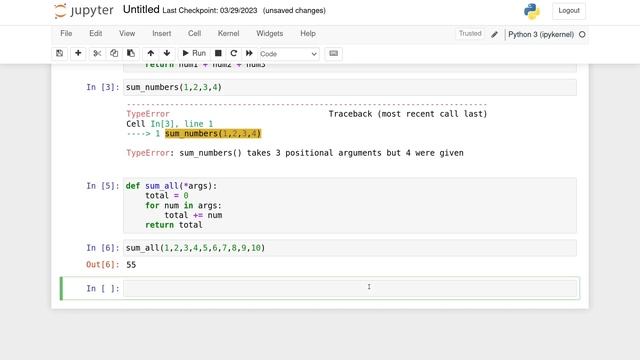Click the Jupyter logo
The width and height of the screenshot is (640, 360).
[x=84, y=11]
